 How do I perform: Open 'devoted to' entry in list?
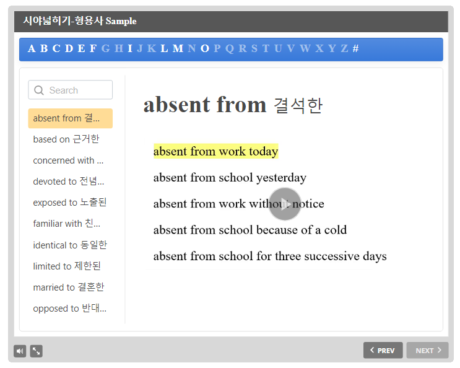point(70,182)
